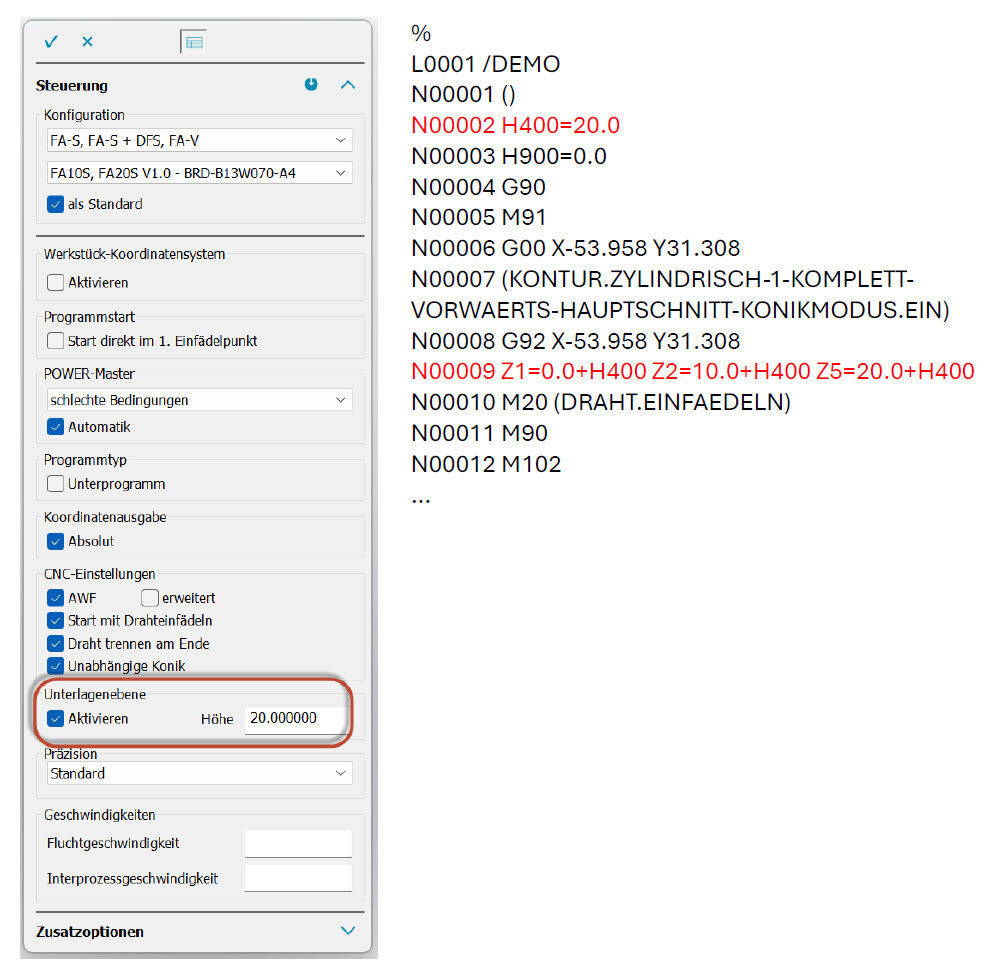Open the FA-S, FA-S + DFS, FA-V dropdown
Screen dimensions: 1002x976
[x=199, y=141]
